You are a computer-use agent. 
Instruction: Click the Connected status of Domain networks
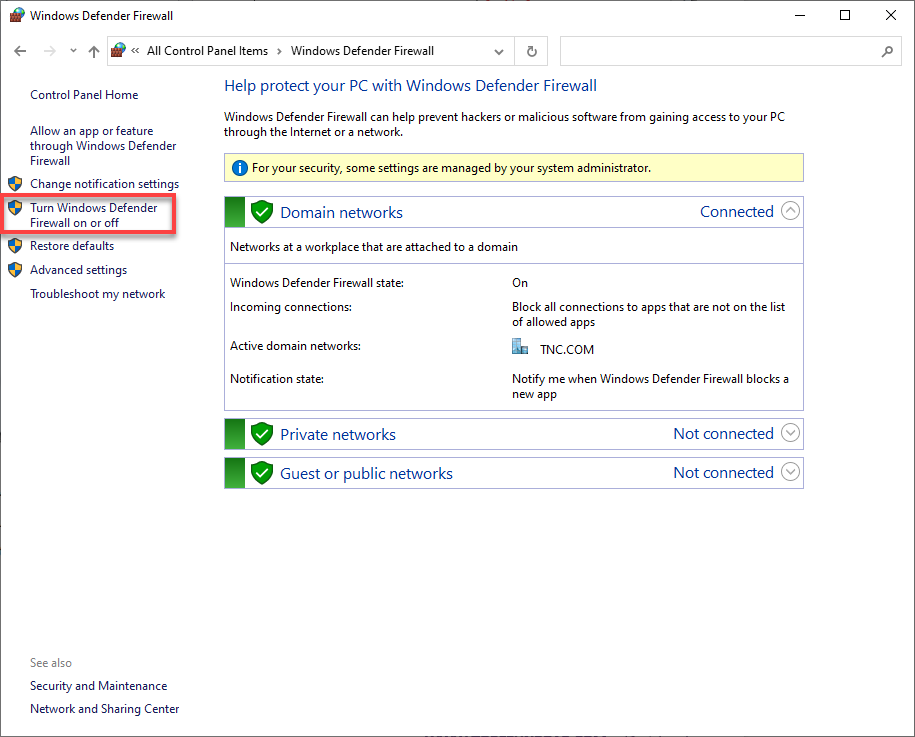(x=736, y=212)
